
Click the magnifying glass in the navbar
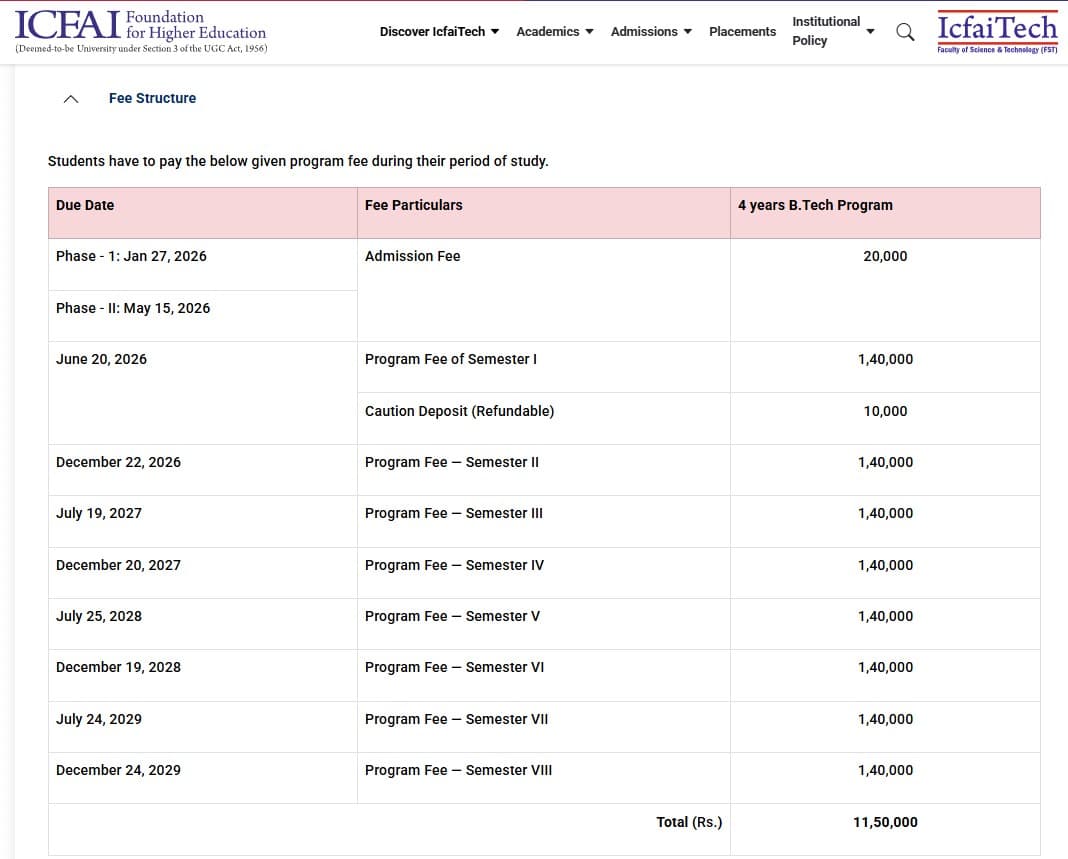point(904,31)
